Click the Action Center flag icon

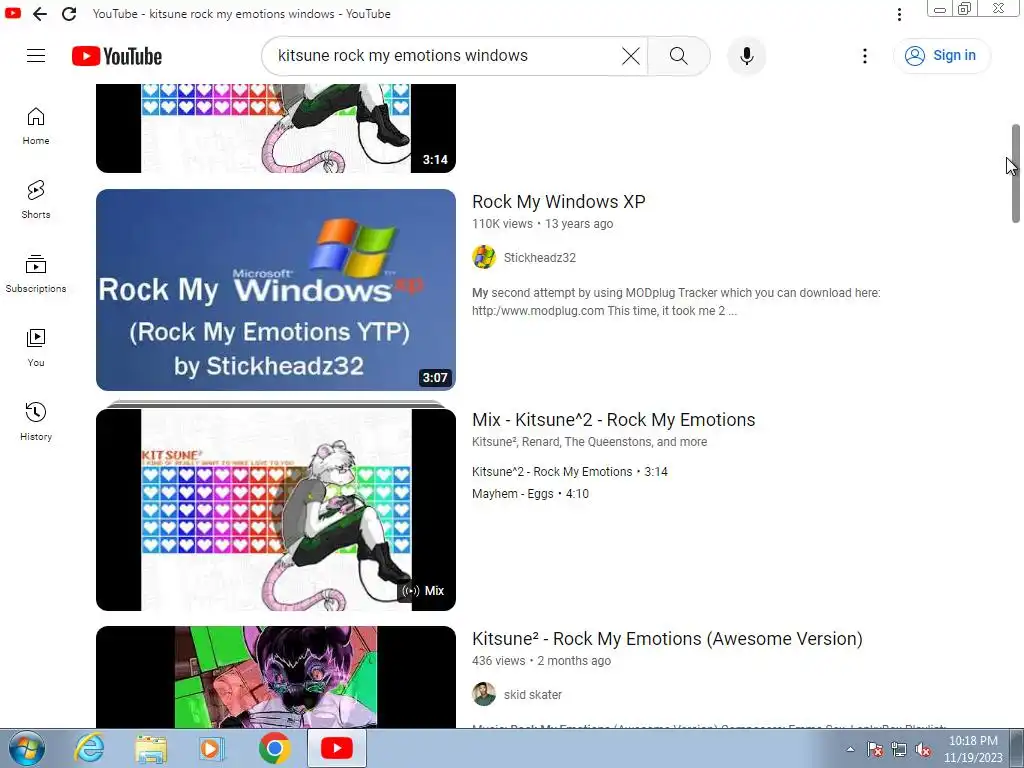875,749
